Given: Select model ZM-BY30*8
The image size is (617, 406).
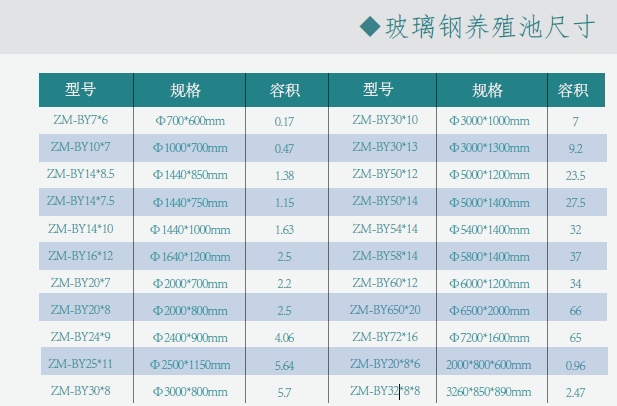Looking at the screenshot, I should click(80, 391).
